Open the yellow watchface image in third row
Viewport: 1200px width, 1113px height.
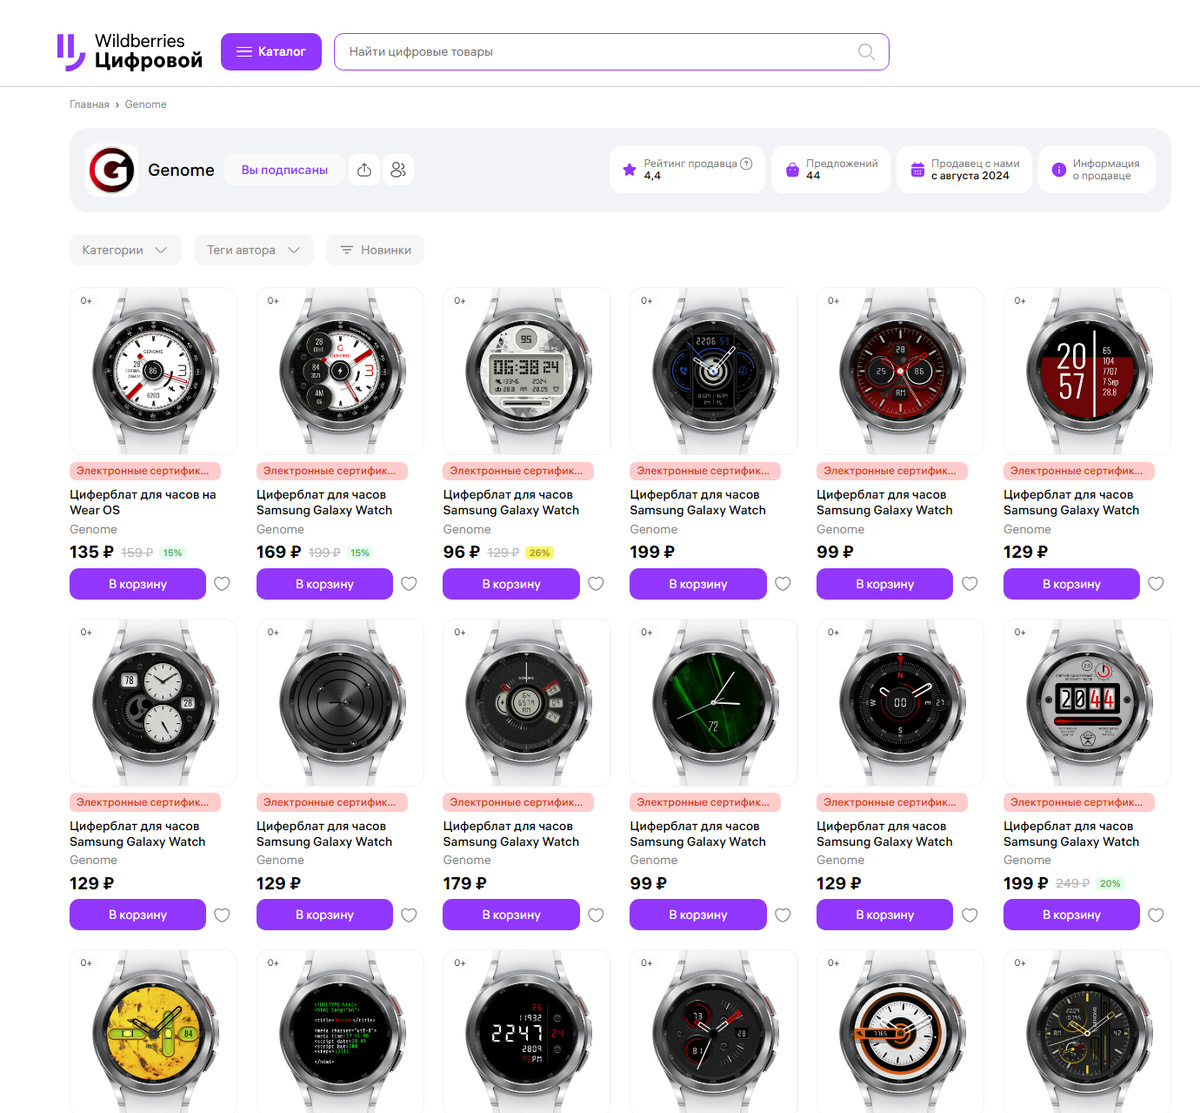153,1031
